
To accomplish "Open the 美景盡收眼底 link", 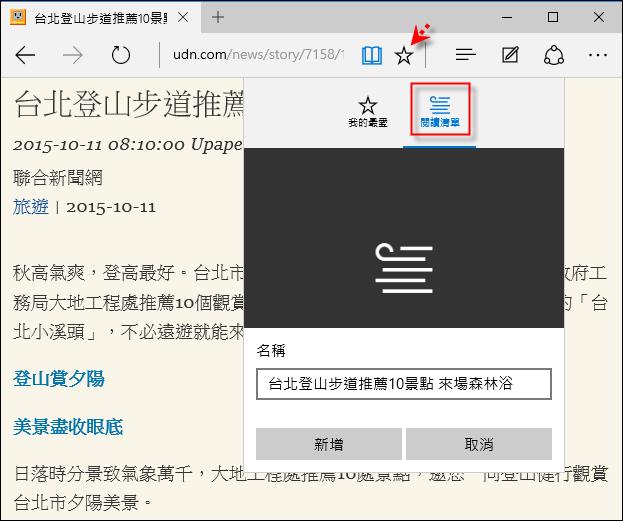I will point(68,427).
